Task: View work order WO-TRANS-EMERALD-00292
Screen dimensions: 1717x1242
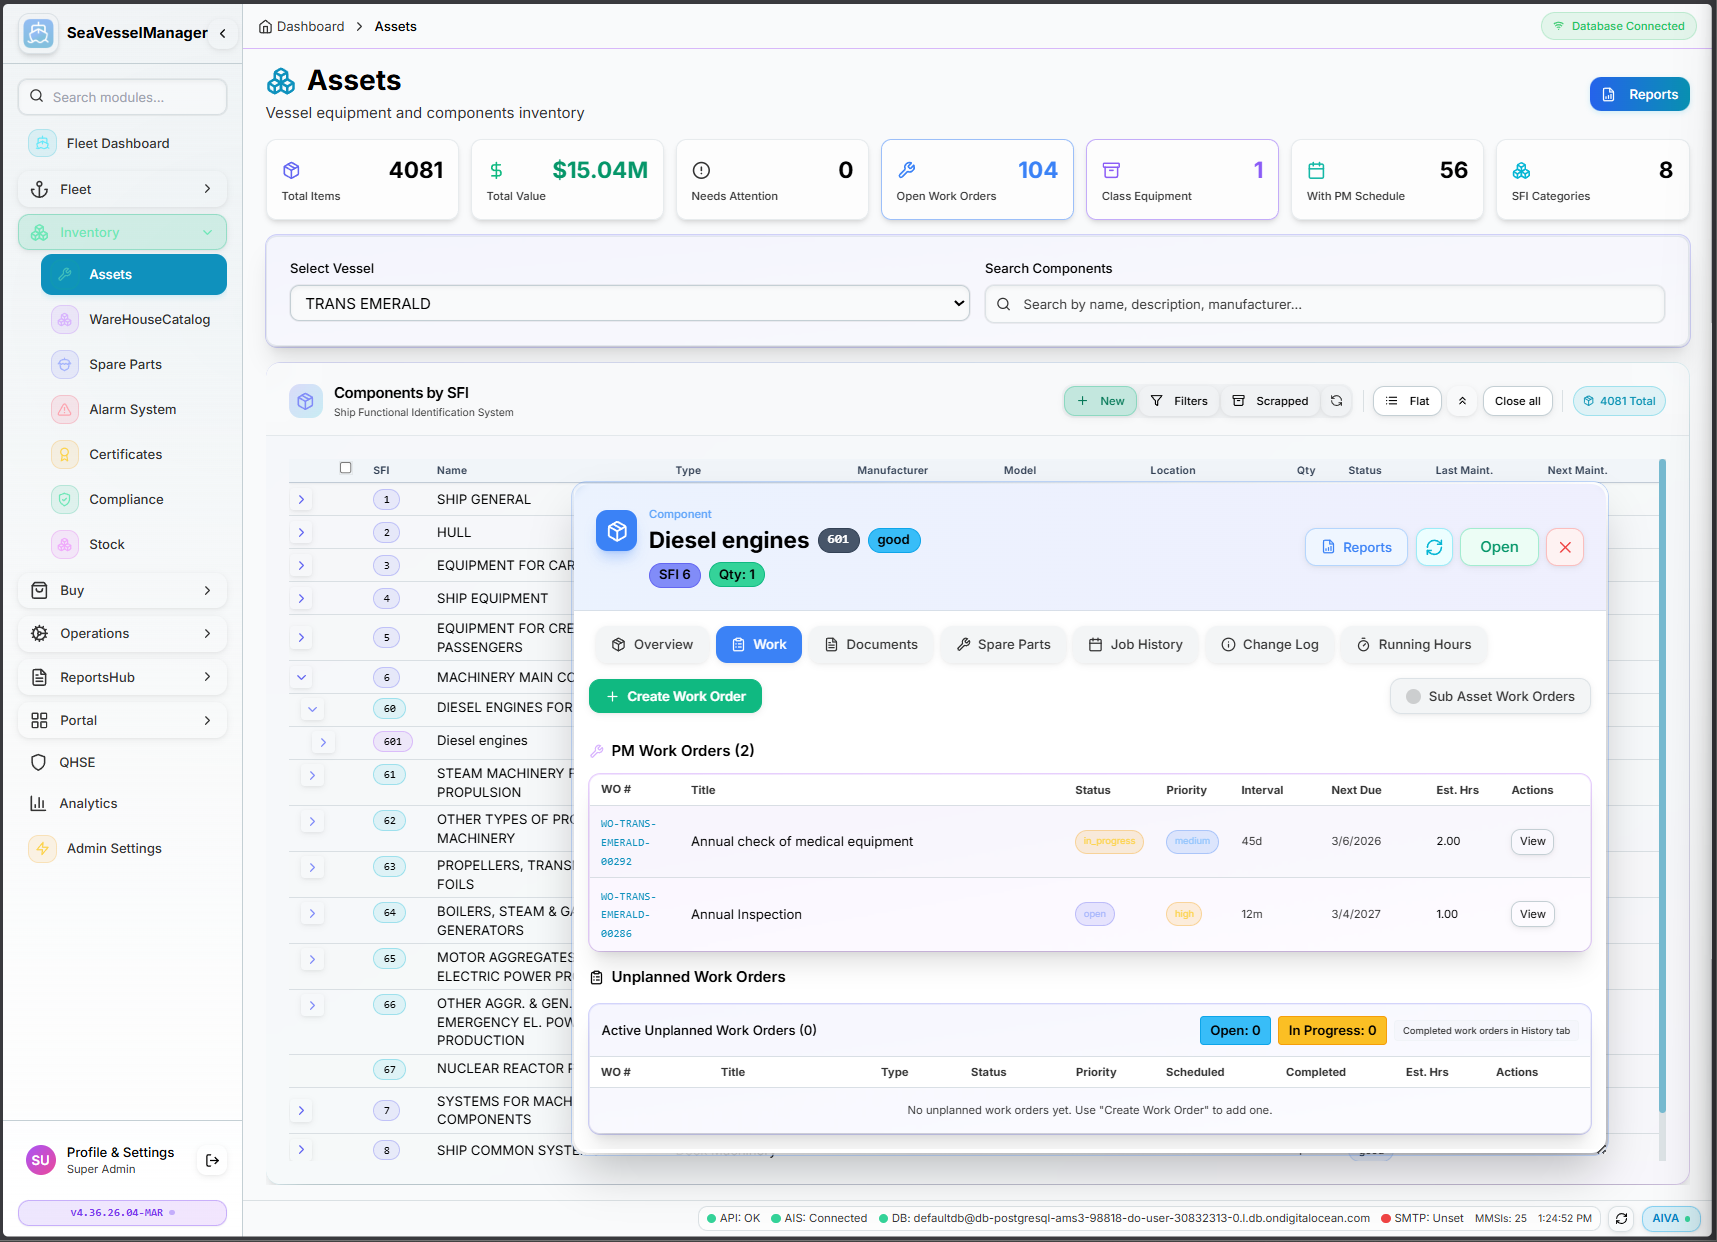Action: coord(1531,841)
